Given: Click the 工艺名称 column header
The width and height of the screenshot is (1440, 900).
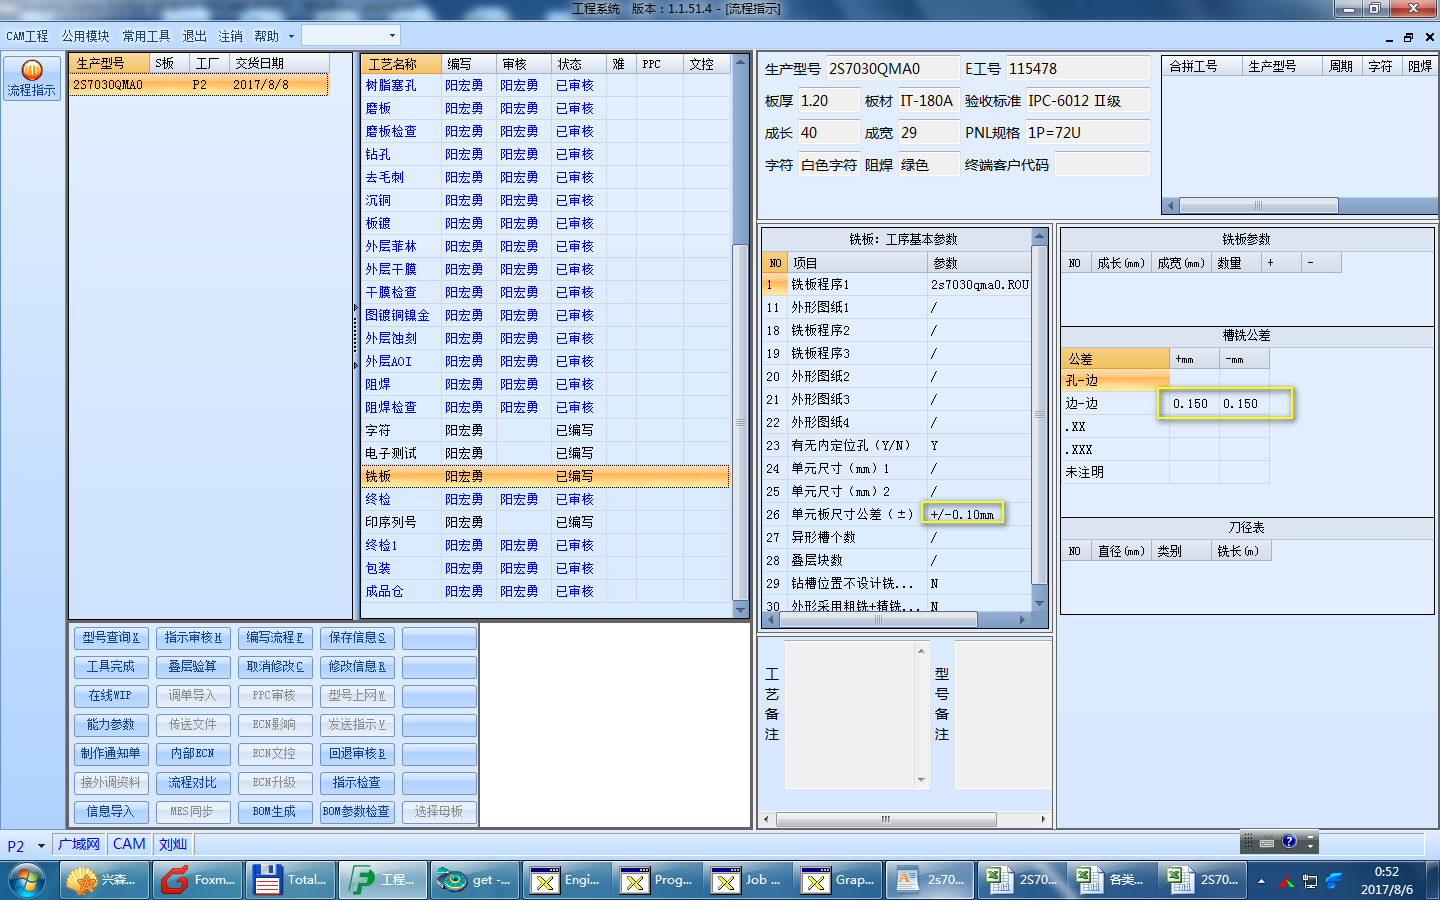Looking at the screenshot, I should 401,64.
